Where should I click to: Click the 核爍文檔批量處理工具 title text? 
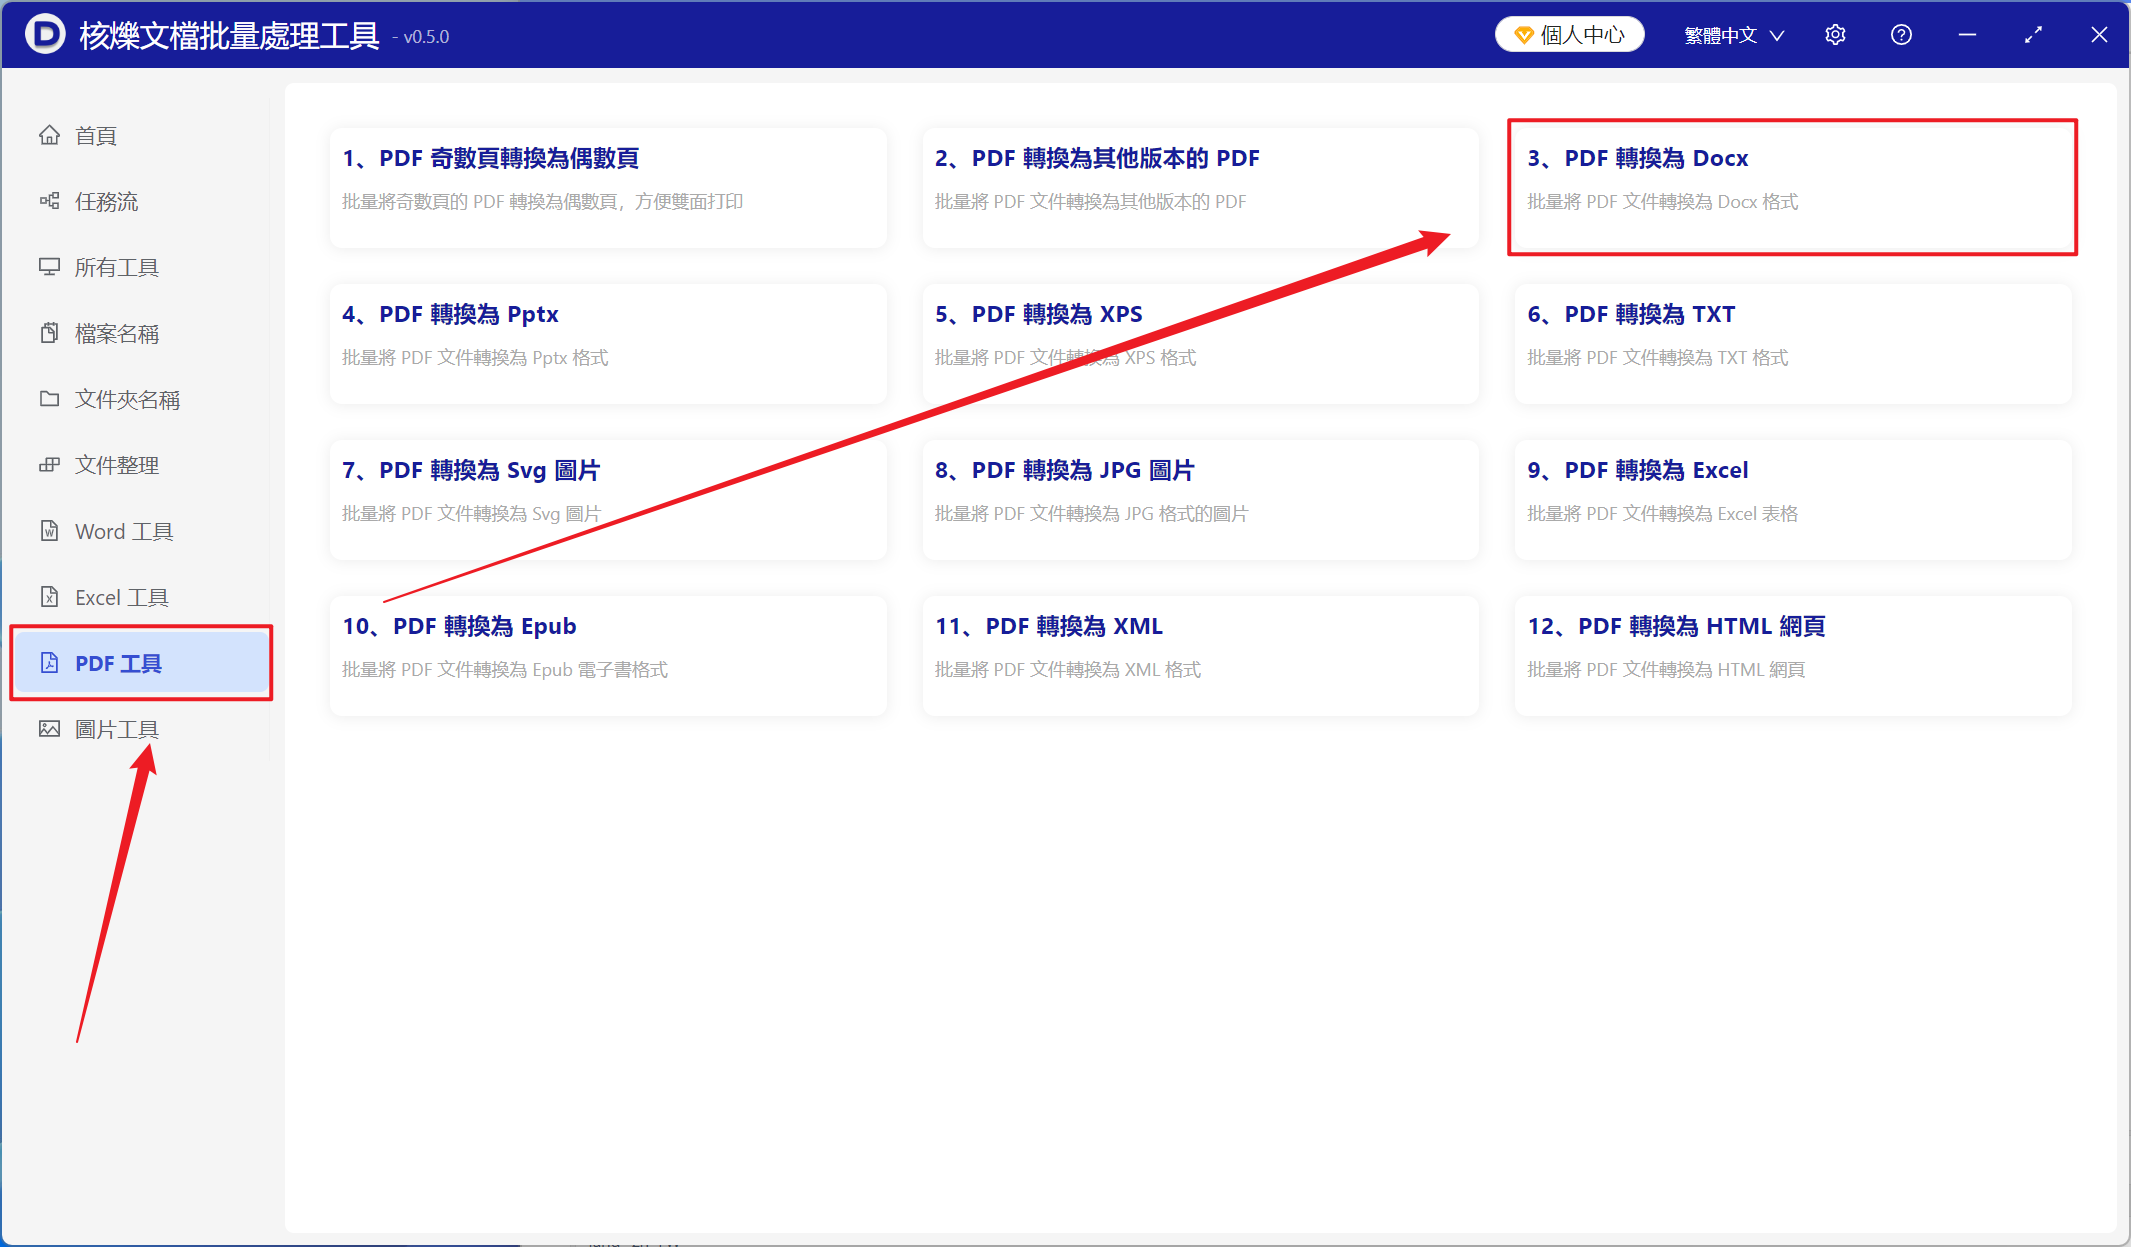229,36
